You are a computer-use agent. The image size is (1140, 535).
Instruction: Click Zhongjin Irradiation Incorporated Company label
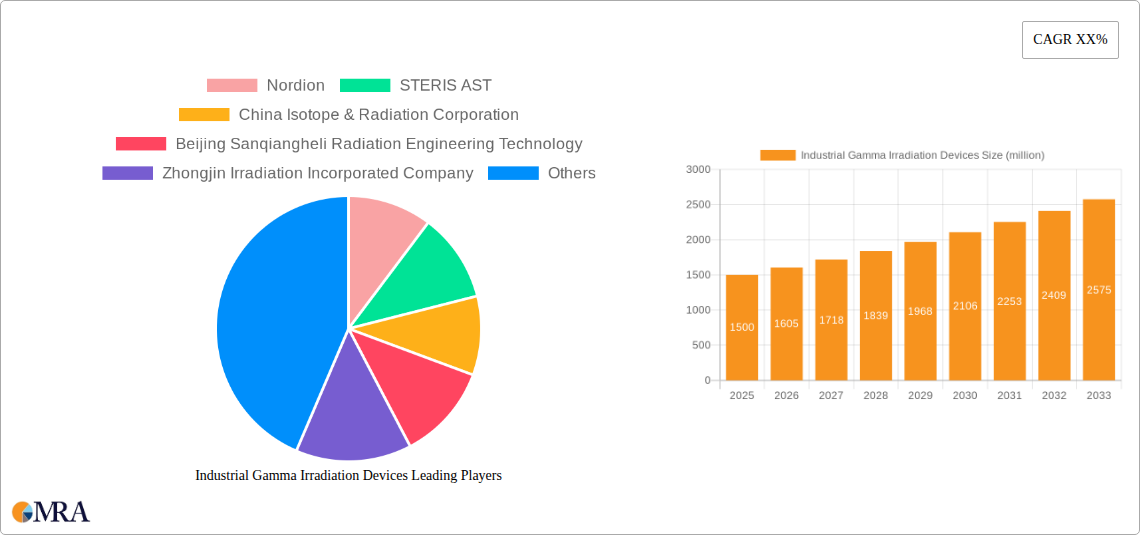318,173
